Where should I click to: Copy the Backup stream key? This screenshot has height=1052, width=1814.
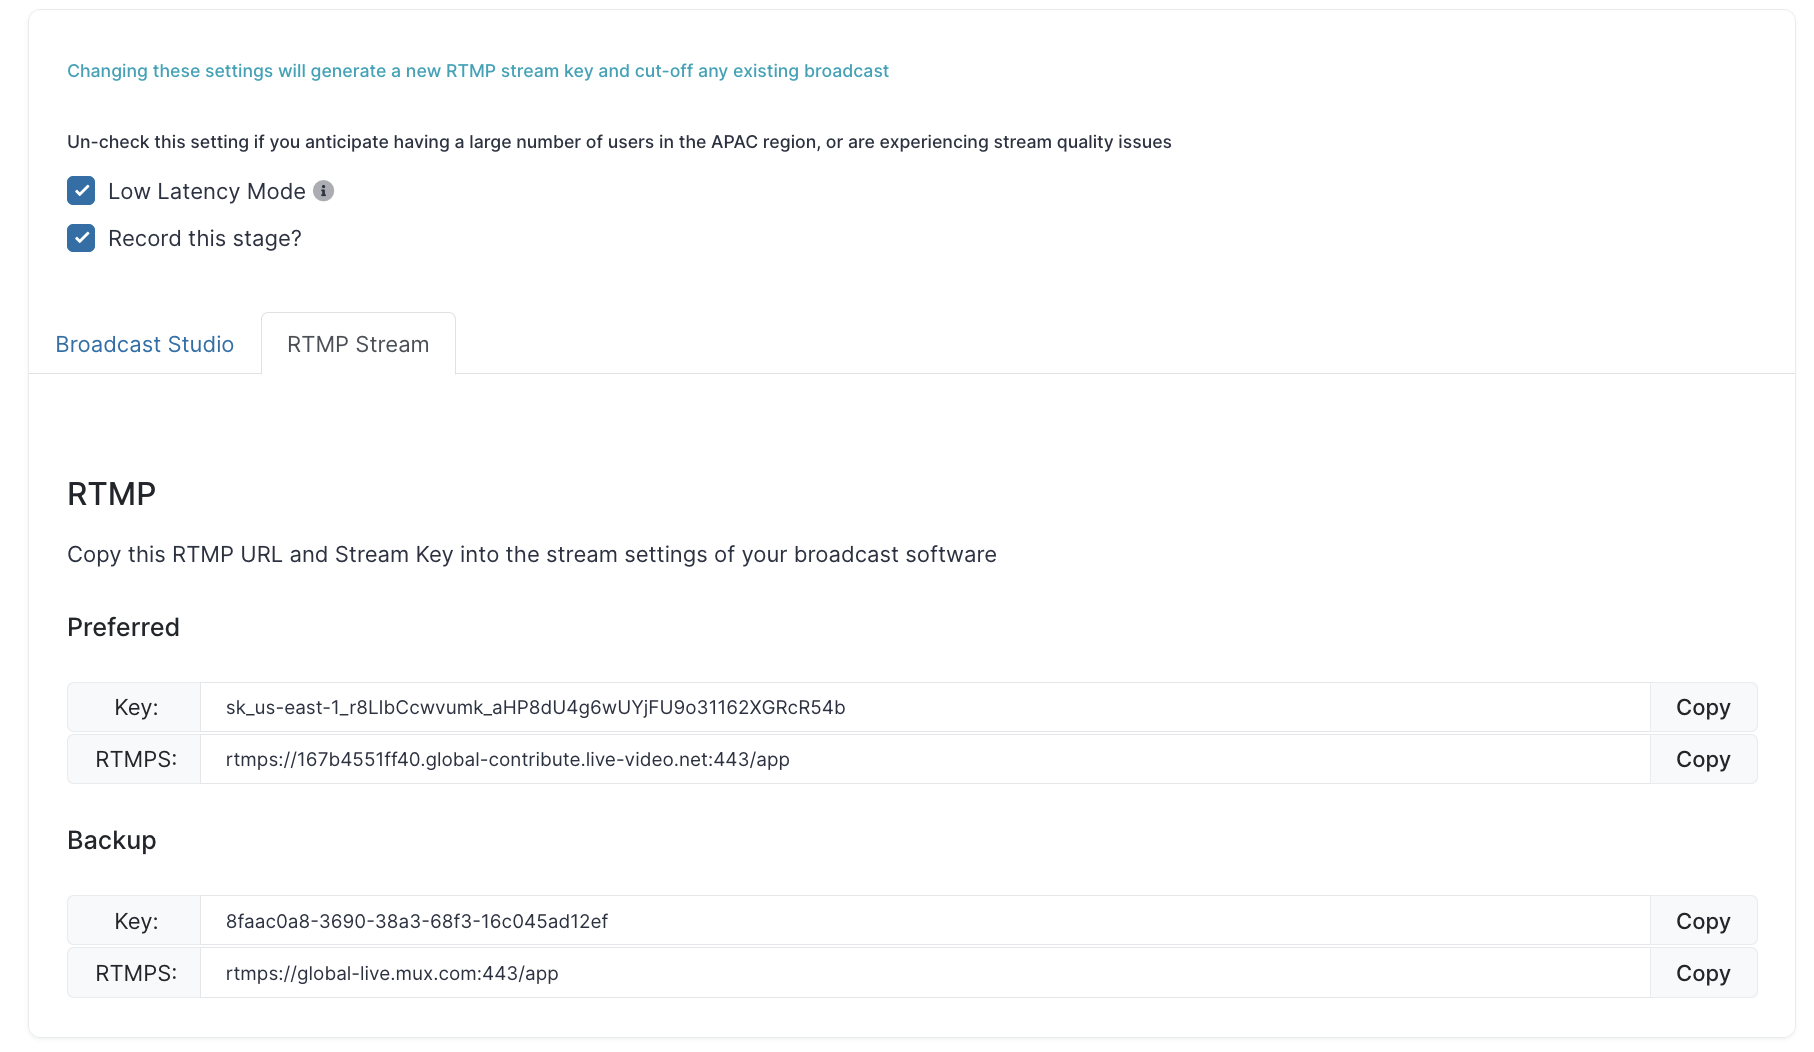pyautogui.click(x=1703, y=921)
